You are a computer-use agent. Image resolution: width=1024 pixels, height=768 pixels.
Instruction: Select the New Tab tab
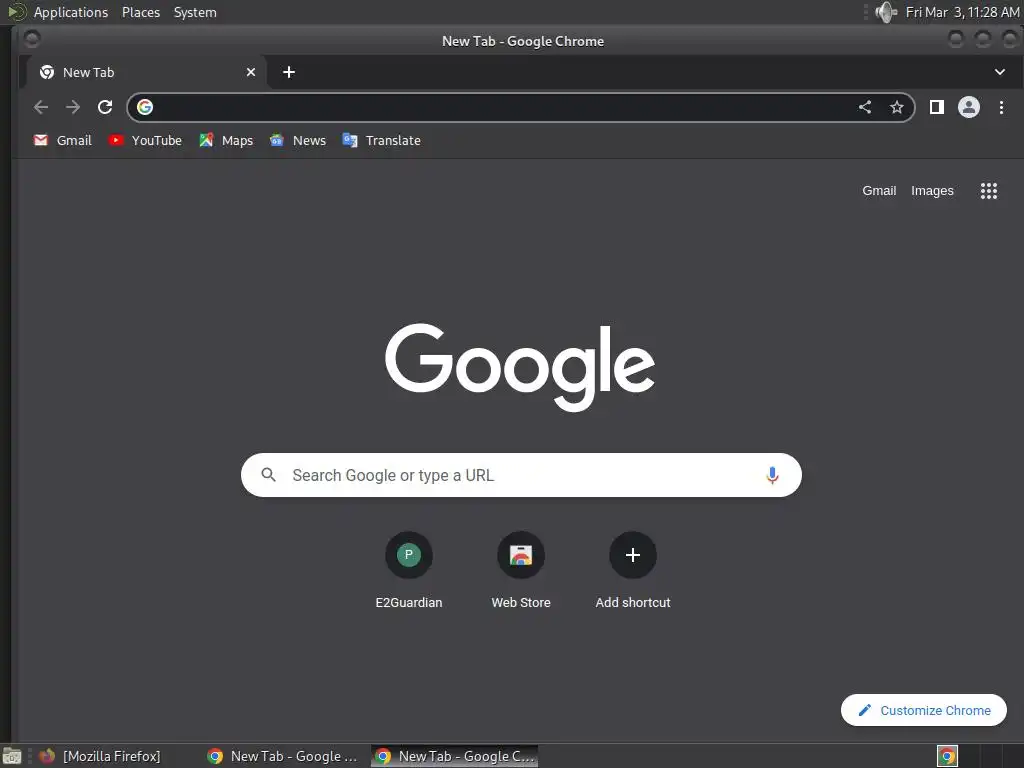[146, 72]
